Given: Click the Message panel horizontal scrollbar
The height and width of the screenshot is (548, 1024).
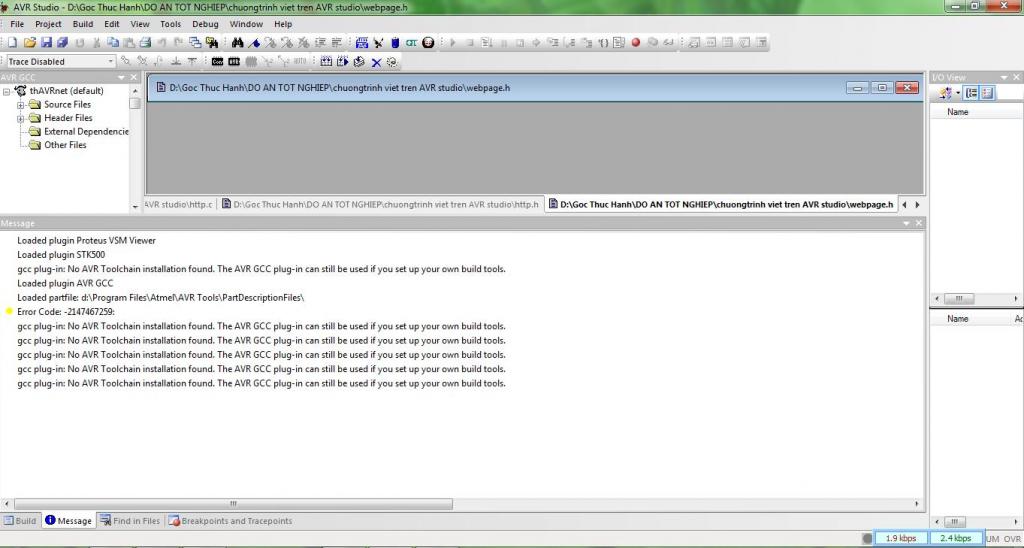Looking at the screenshot, I should [233, 504].
